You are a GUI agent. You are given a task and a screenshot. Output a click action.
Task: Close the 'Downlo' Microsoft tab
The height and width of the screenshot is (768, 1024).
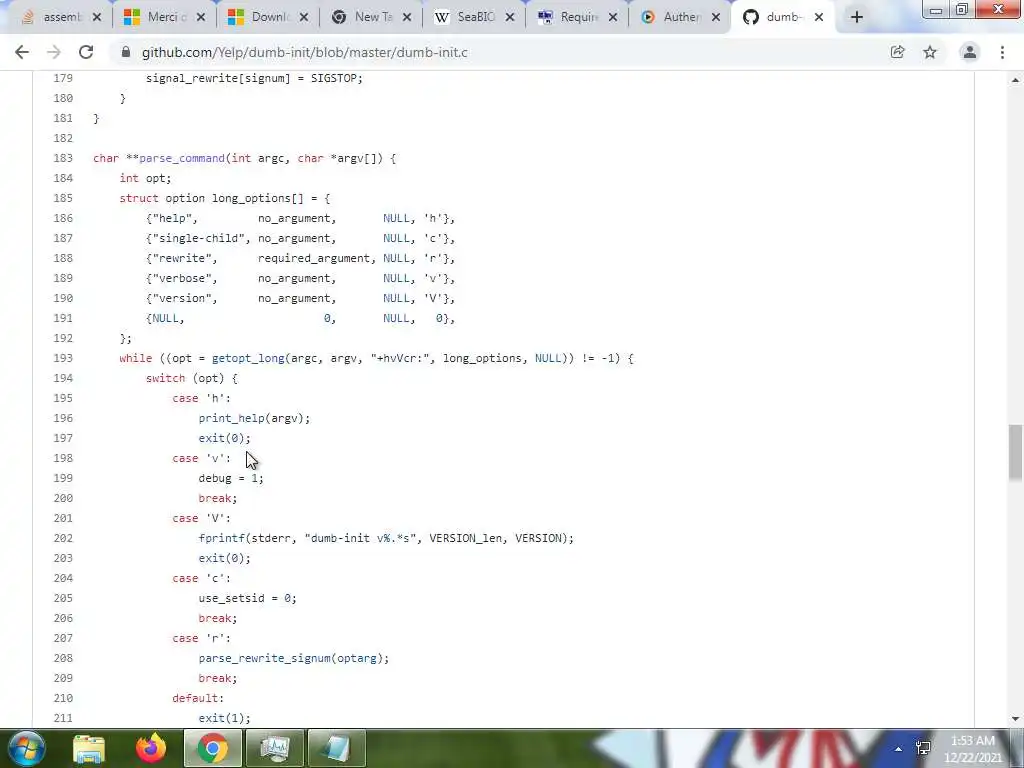pyautogui.click(x=304, y=17)
